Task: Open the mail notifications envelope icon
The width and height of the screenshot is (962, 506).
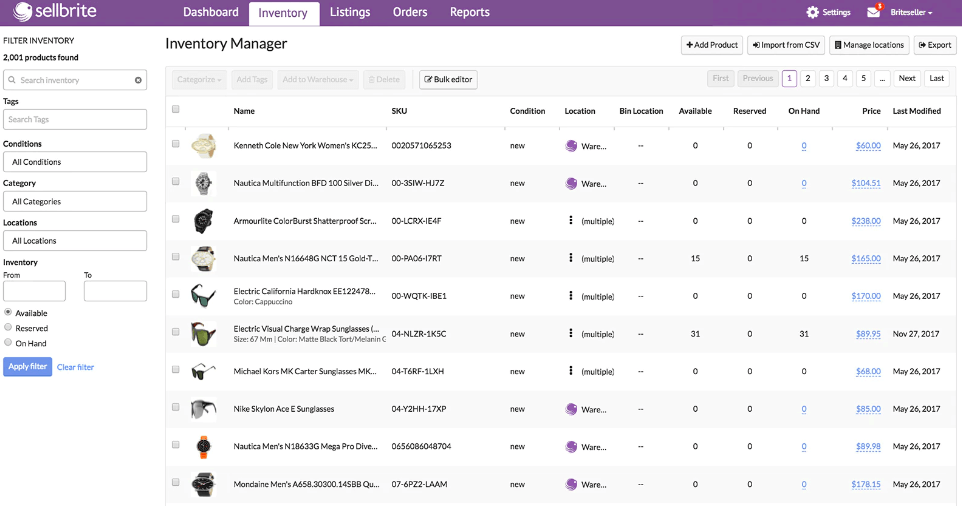Action: coord(874,12)
